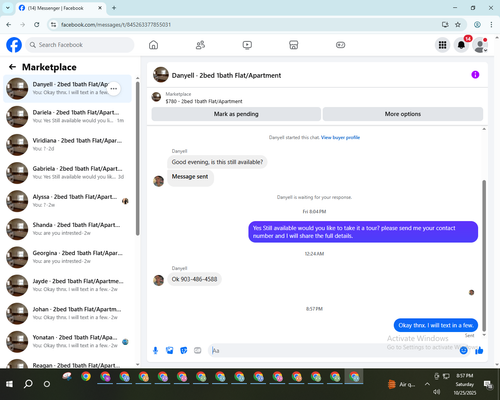
Task: Open the Menu grid icon
Action: tap(442, 45)
